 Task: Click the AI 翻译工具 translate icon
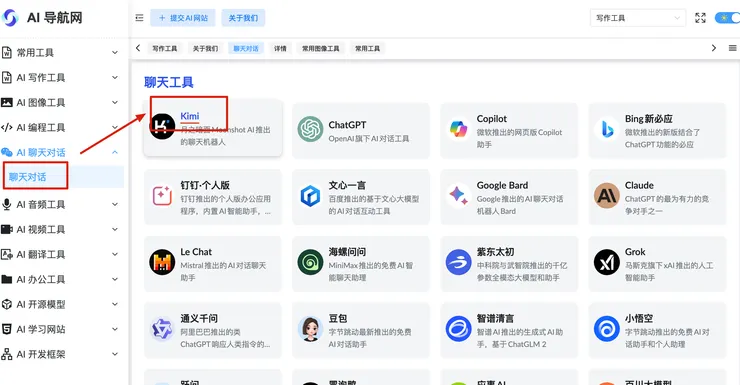pos(7,254)
